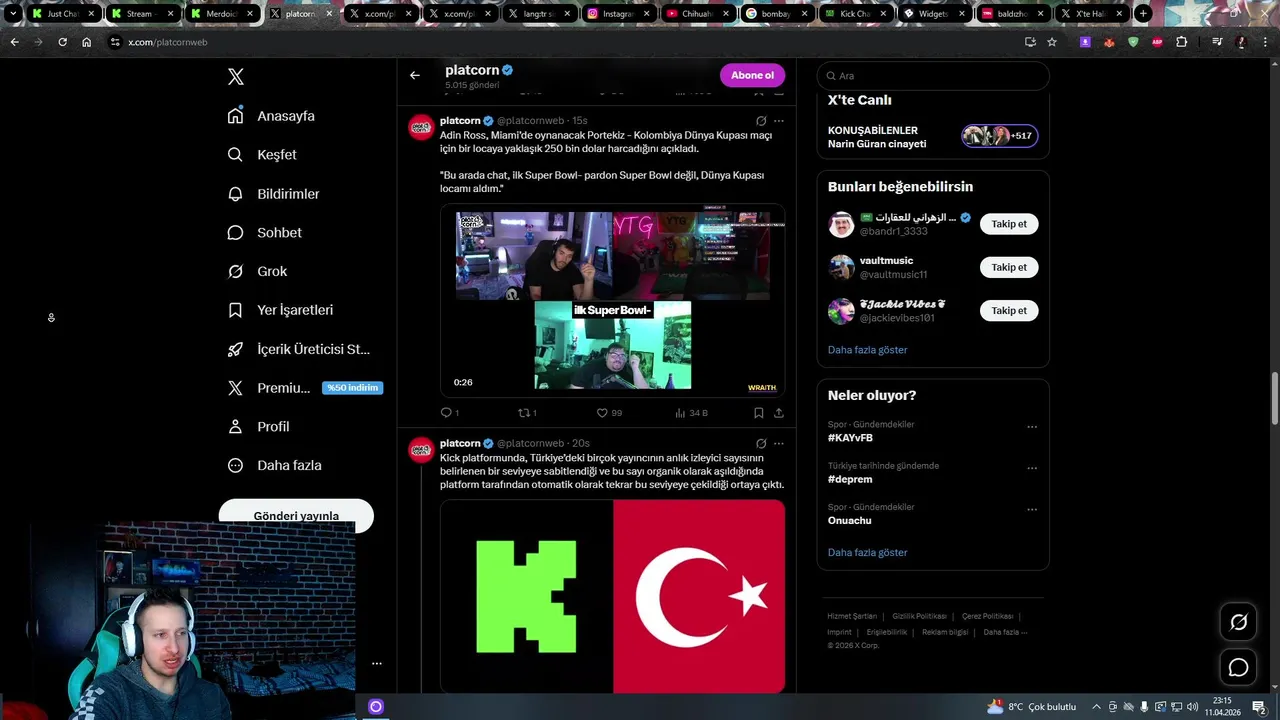View stats showing 34 B views
This screenshot has height=720, width=1280.
tap(691, 412)
